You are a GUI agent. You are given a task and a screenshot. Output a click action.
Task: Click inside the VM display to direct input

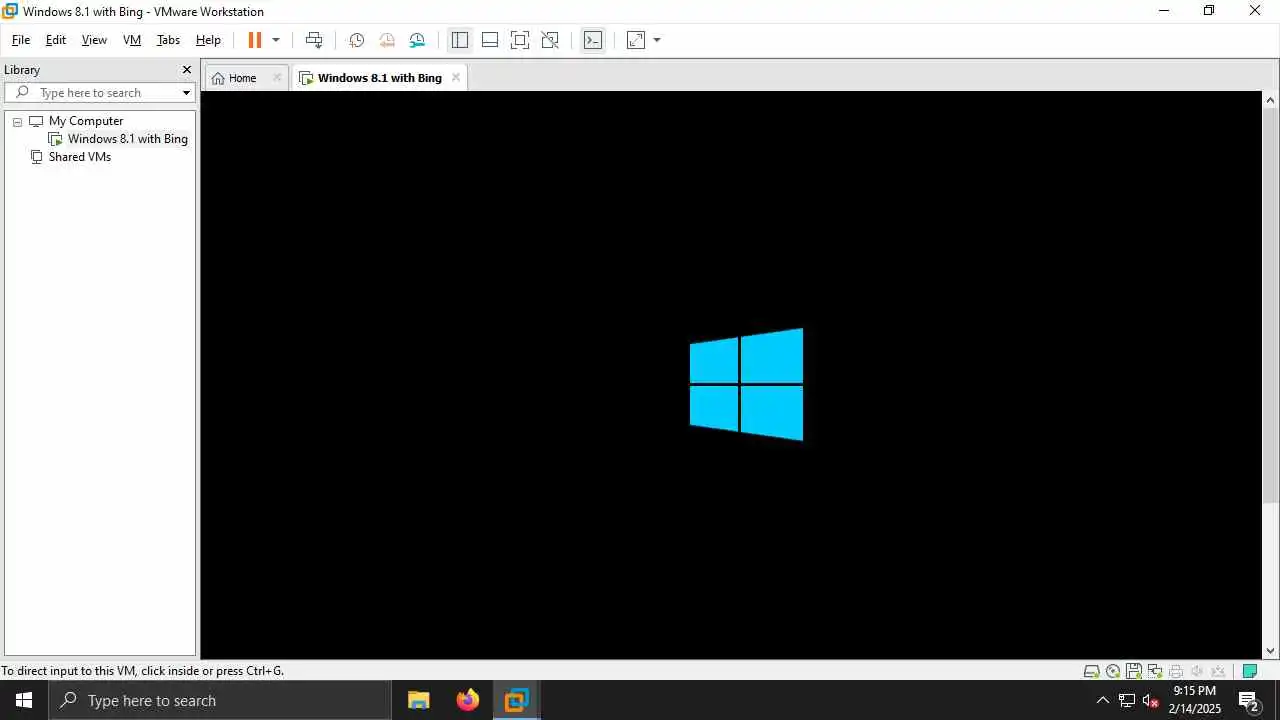pyautogui.click(x=731, y=375)
